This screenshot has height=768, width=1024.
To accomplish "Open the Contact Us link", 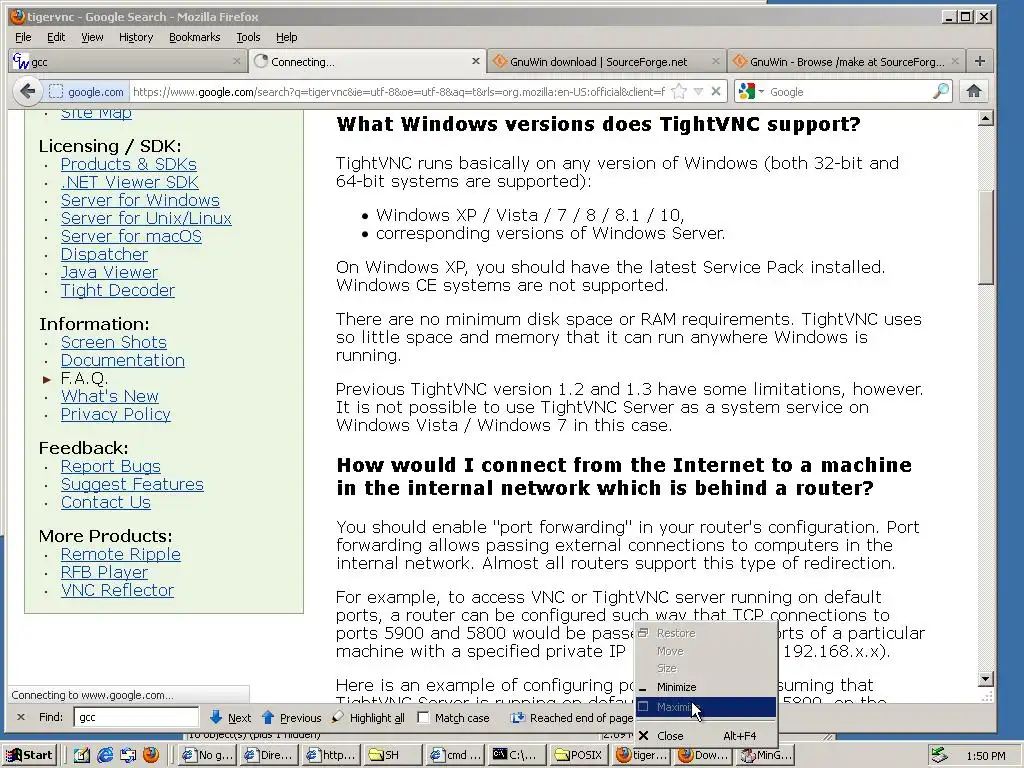I will 106,502.
